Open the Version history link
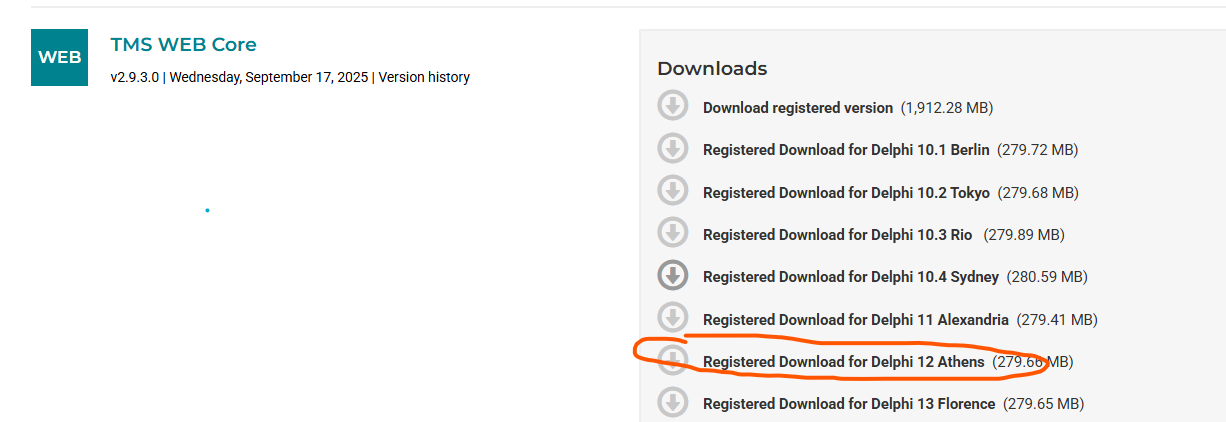This screenshot has height=422, width=1226. (424, 77)
